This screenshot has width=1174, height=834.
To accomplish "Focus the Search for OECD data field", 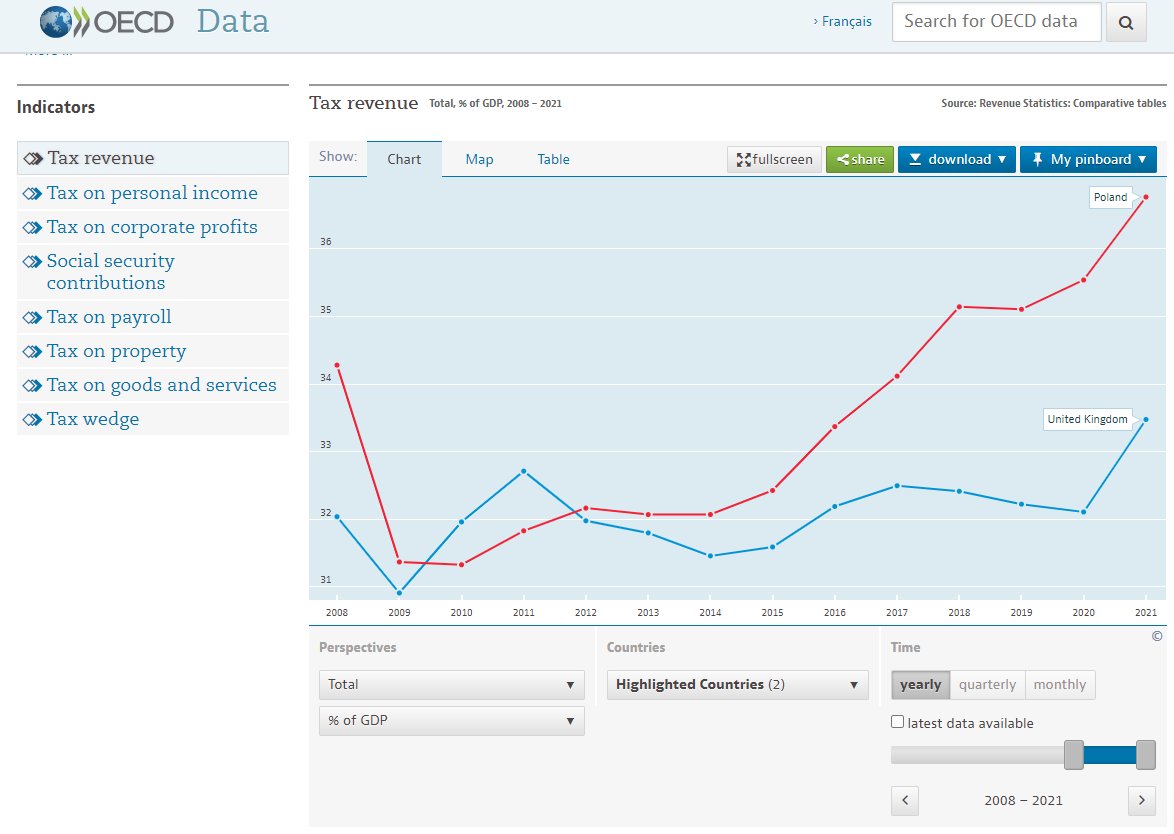I will click(x=997, y=22).
